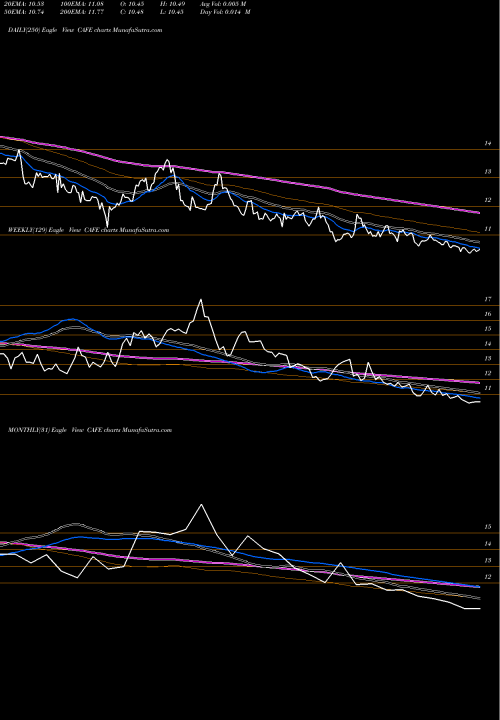
Task: Click the 14 price label on daily chart
Action: coord(488,143)
